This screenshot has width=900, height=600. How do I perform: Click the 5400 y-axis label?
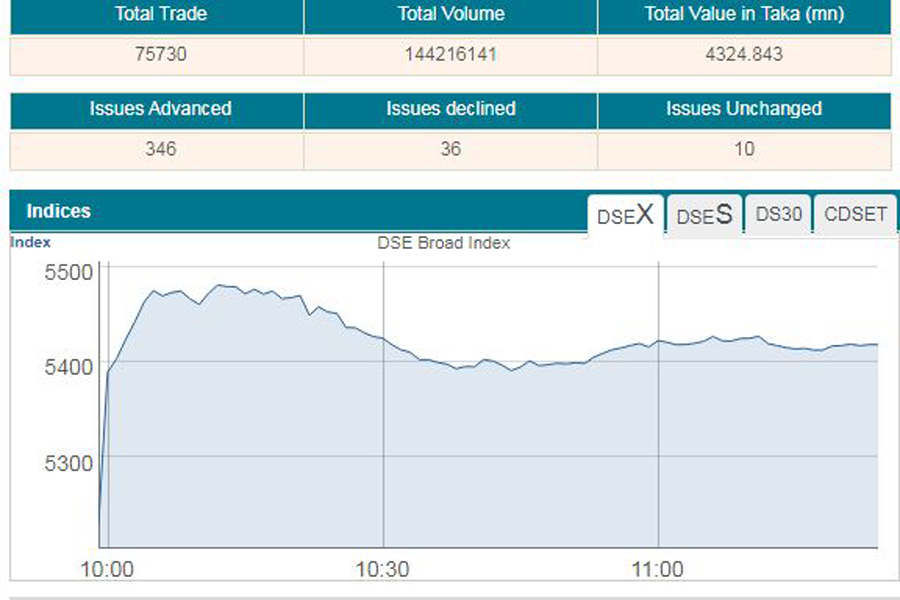point(66,367)
